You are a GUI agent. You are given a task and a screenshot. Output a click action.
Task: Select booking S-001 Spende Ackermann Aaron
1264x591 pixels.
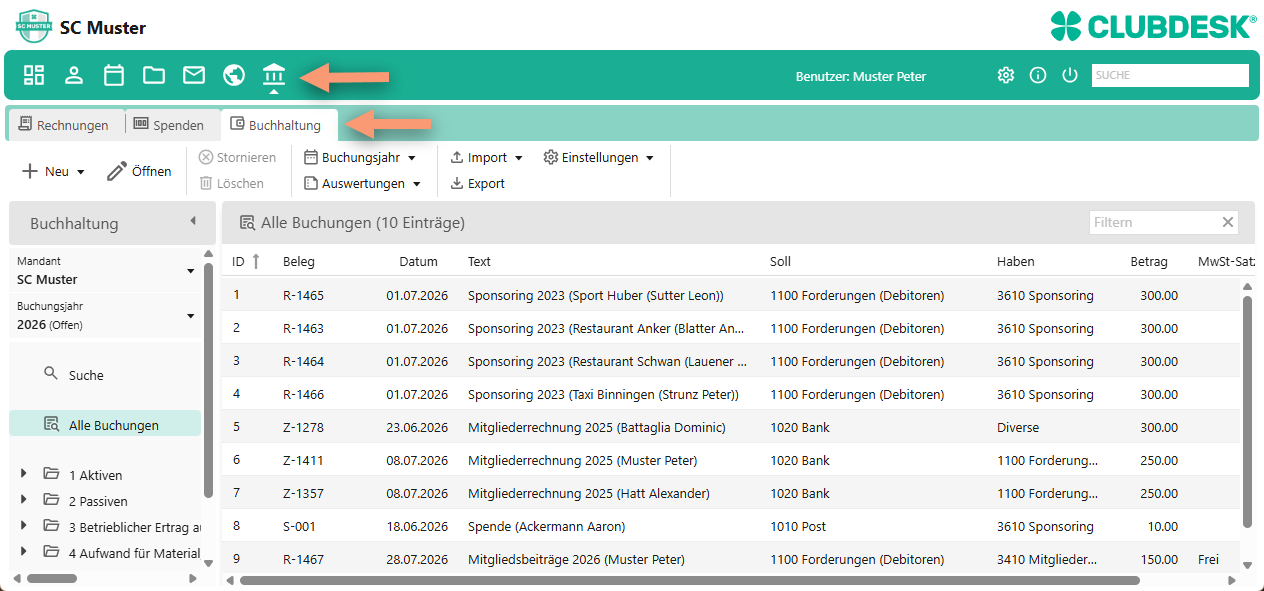point(731,526)
